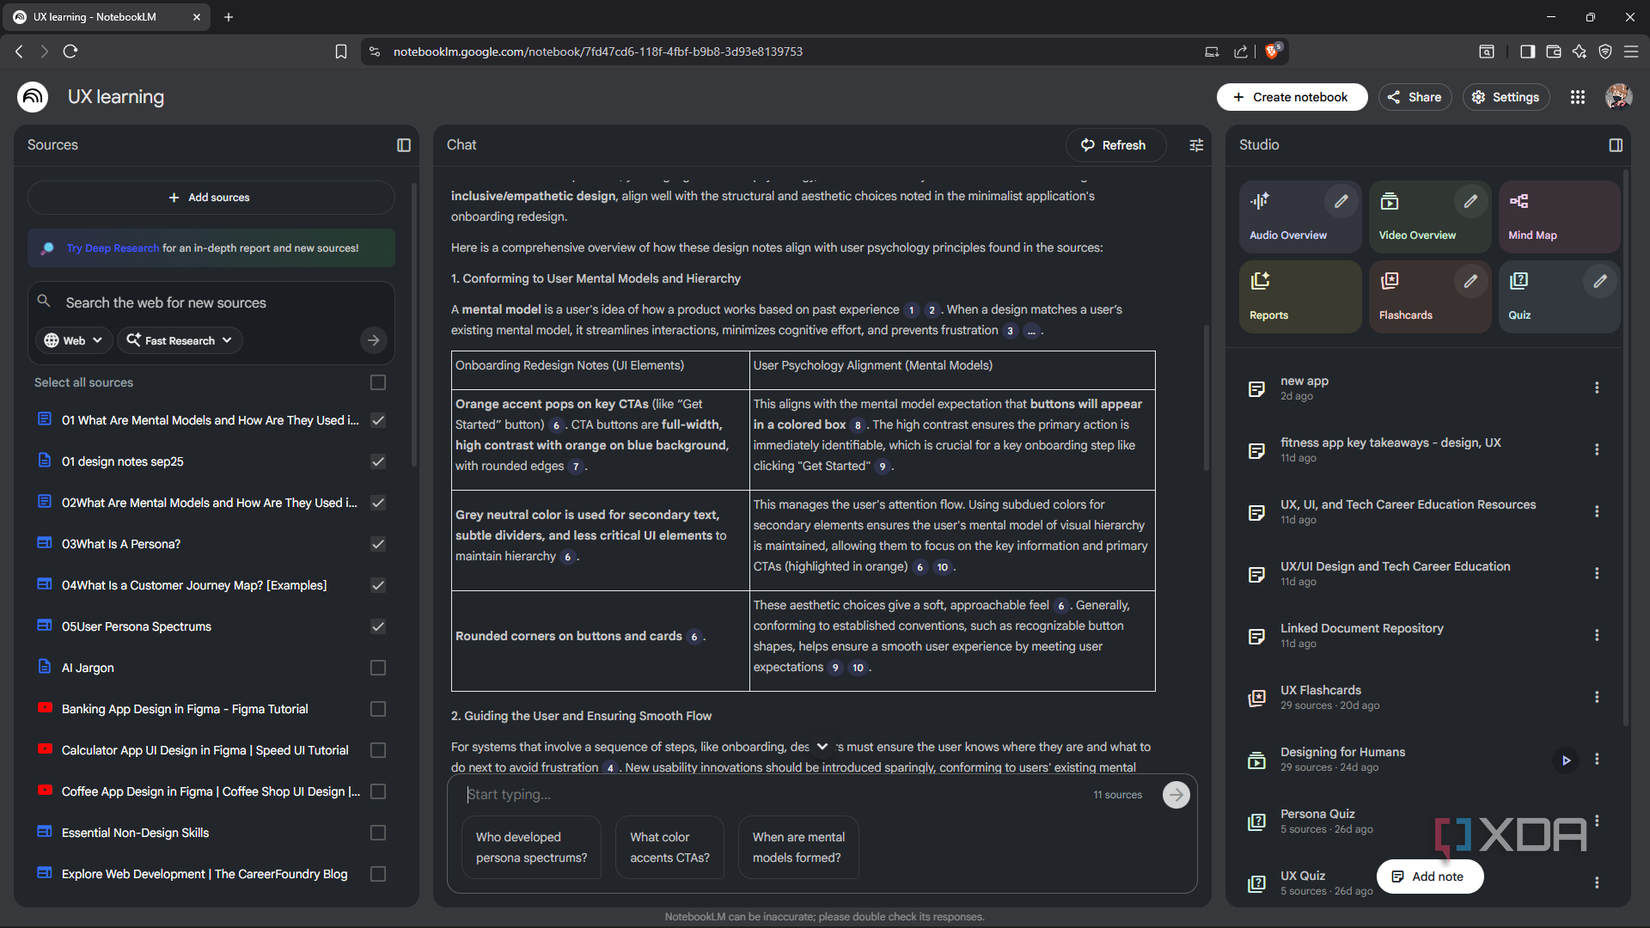Uncheck the 03What Is A Persona source
The height and width of the screenshot is (928, 1650).
pyautogui.click(x=378, y=544)
